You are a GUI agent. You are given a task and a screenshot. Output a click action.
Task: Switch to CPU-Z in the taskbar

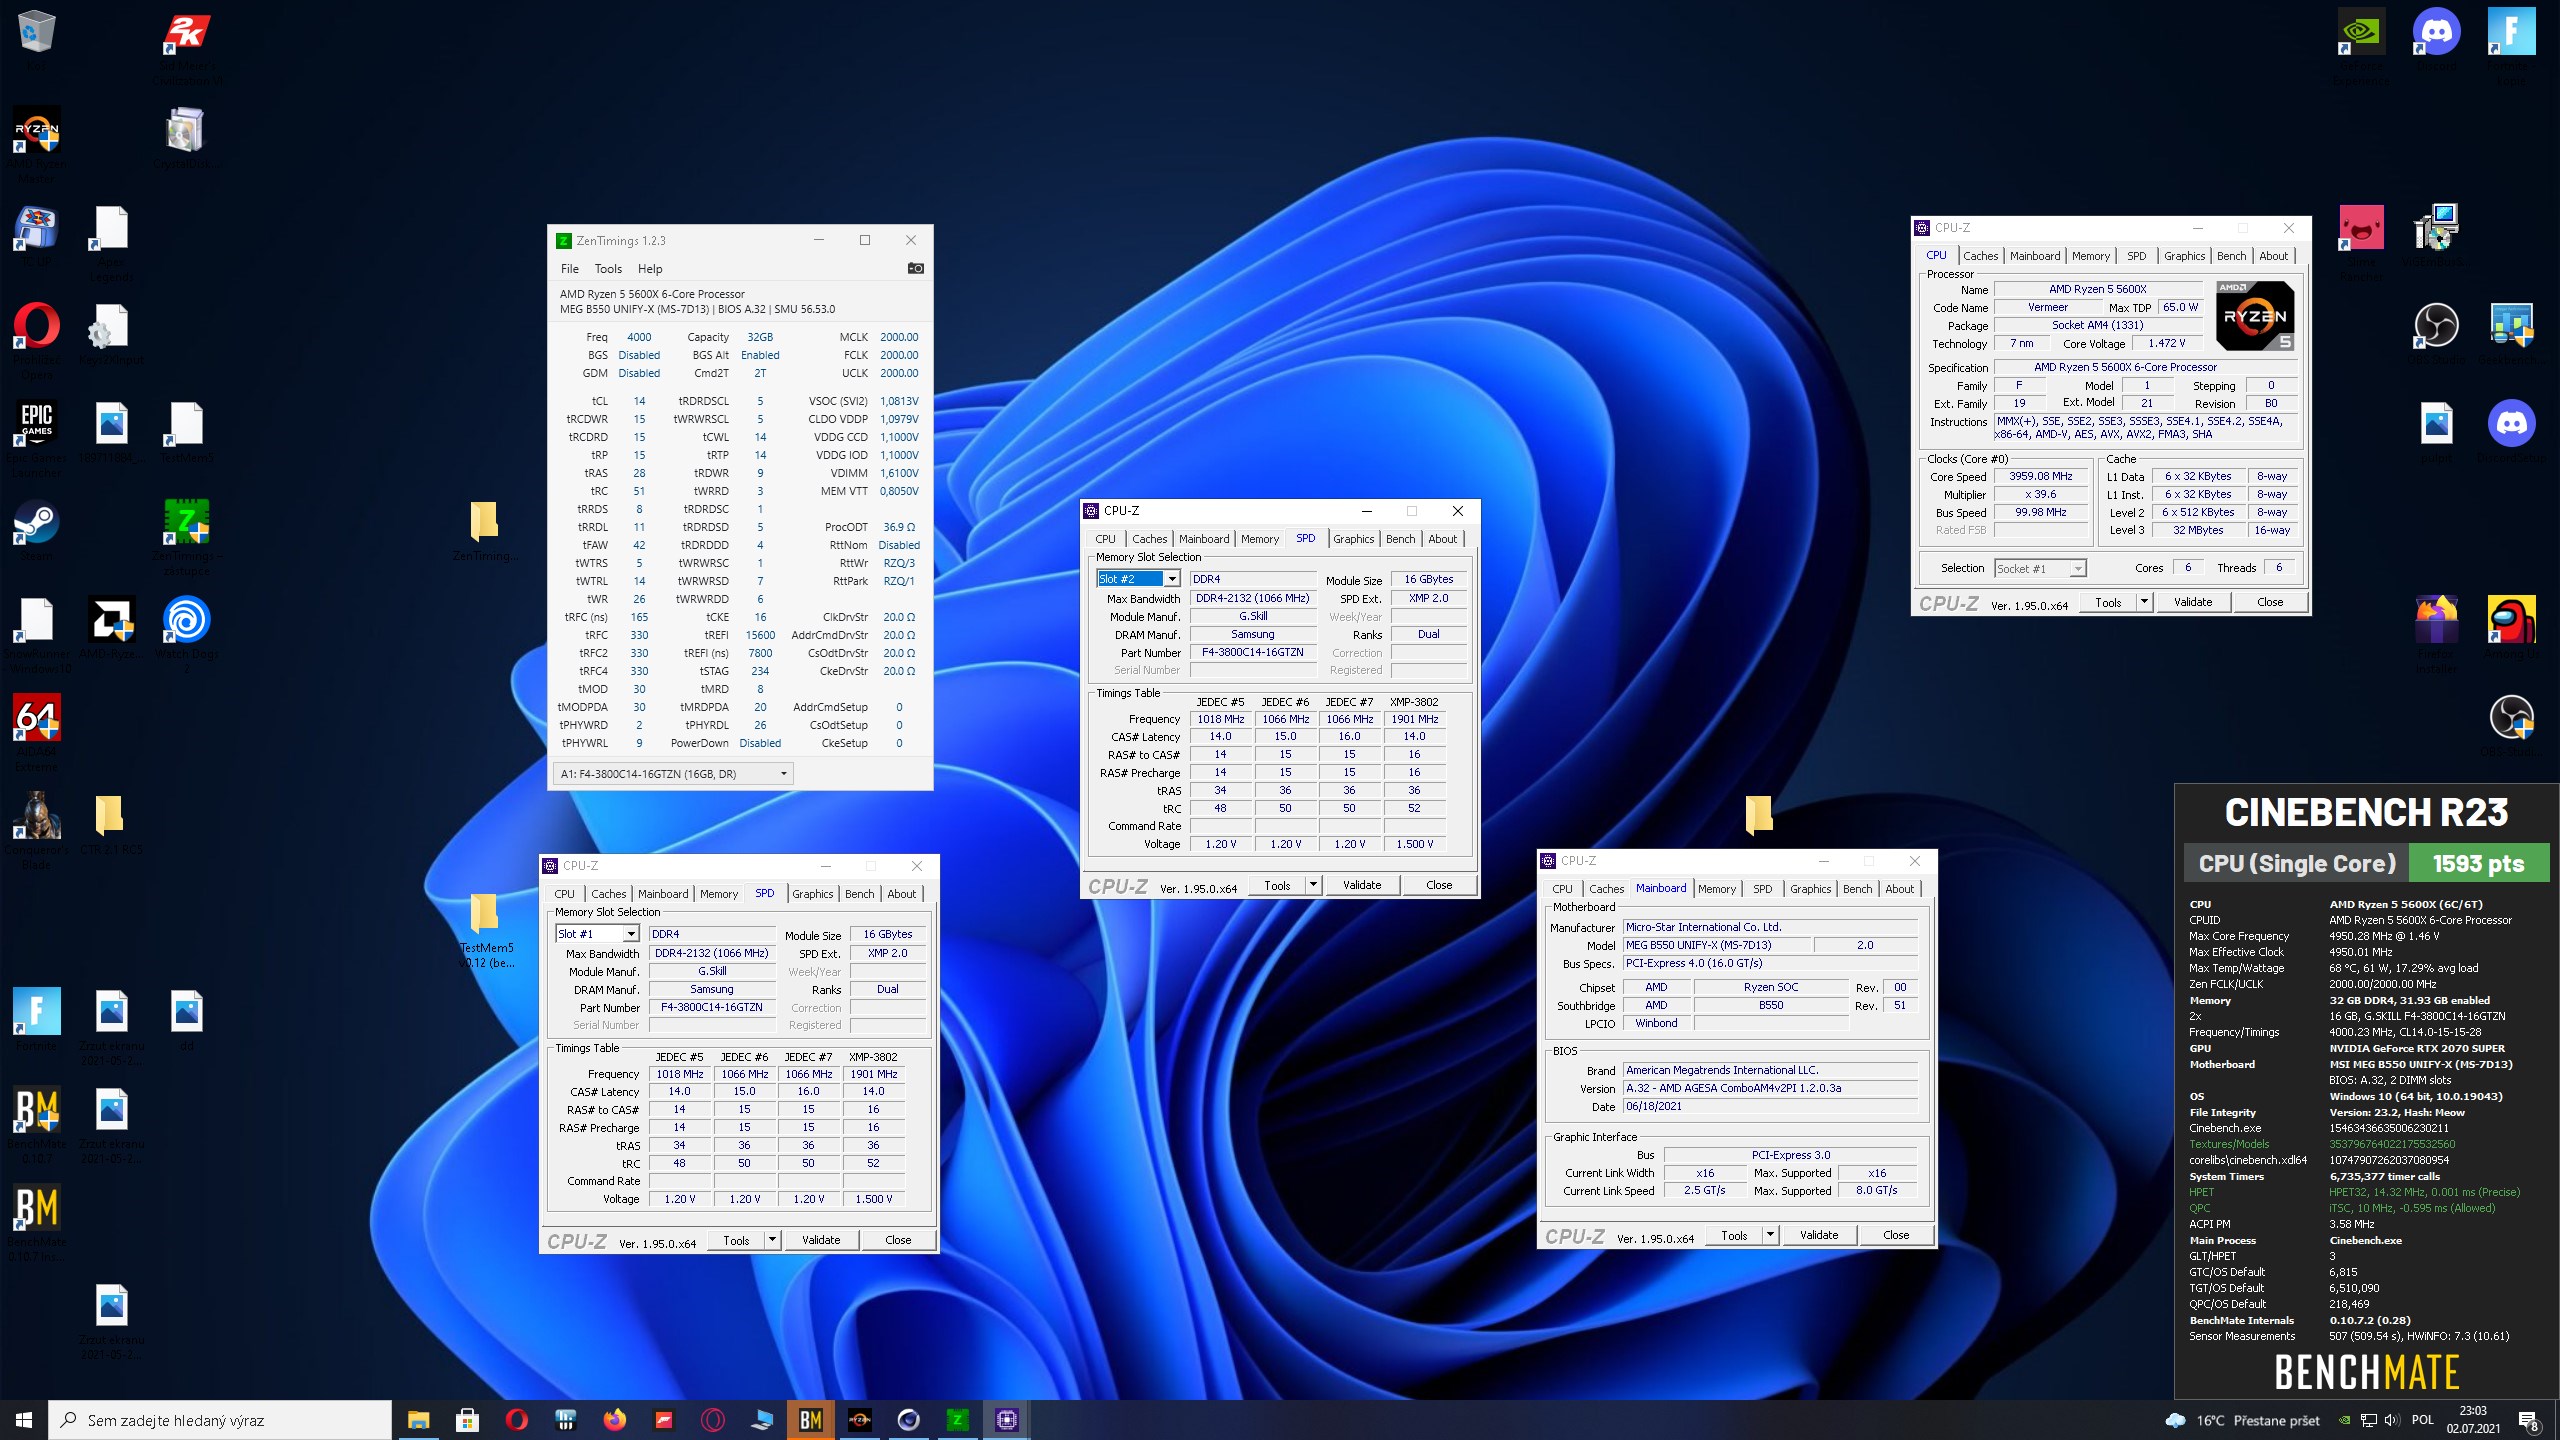tap(1006, 1420)
